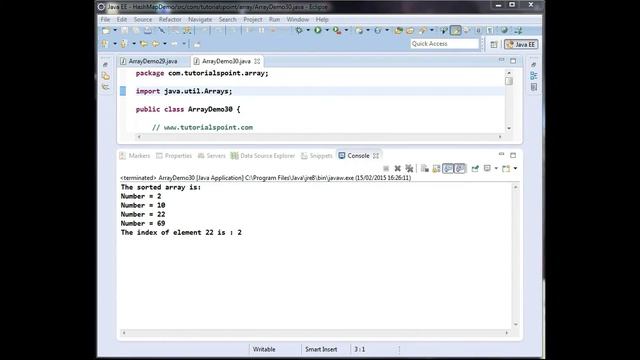Switch to ArrayDemo29.java editor tab

(x=149, y=61)
